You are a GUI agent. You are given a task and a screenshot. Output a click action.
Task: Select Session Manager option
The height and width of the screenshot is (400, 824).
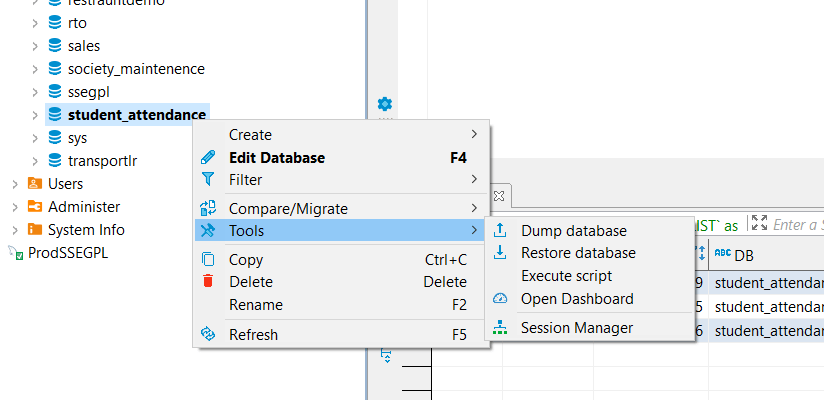point(590,328)
